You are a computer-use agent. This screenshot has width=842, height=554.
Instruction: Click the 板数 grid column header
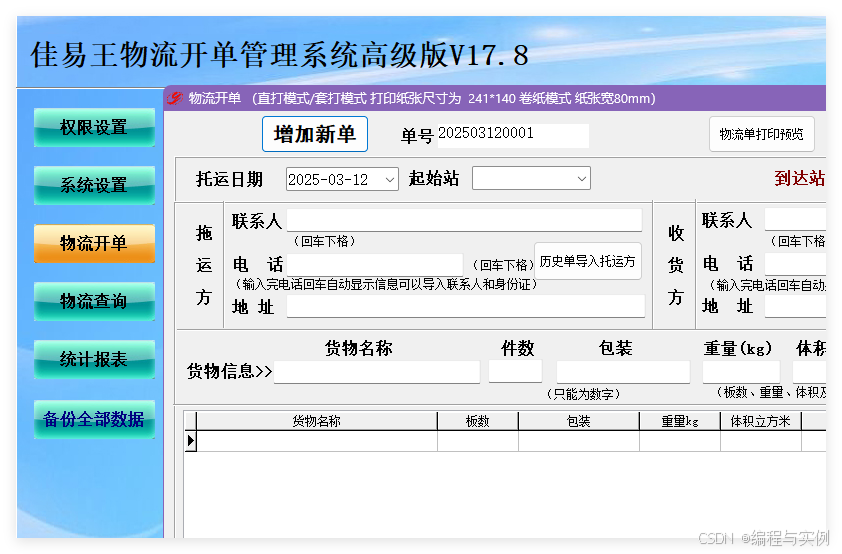[478, 421]
